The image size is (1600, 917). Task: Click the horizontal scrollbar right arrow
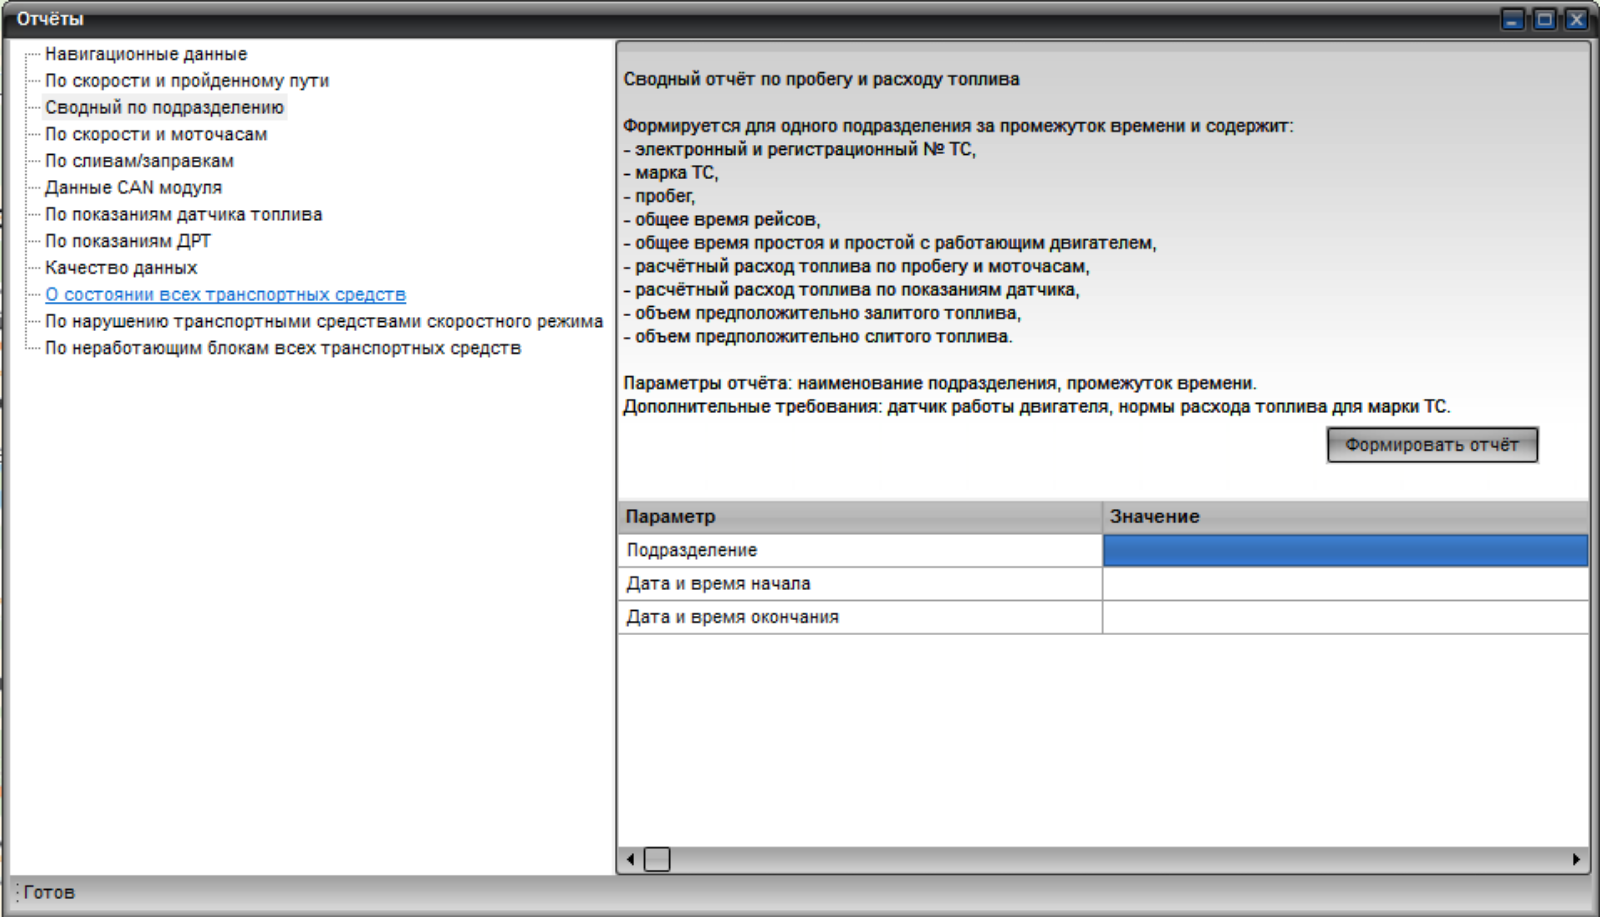click(x=1576, y=859)
